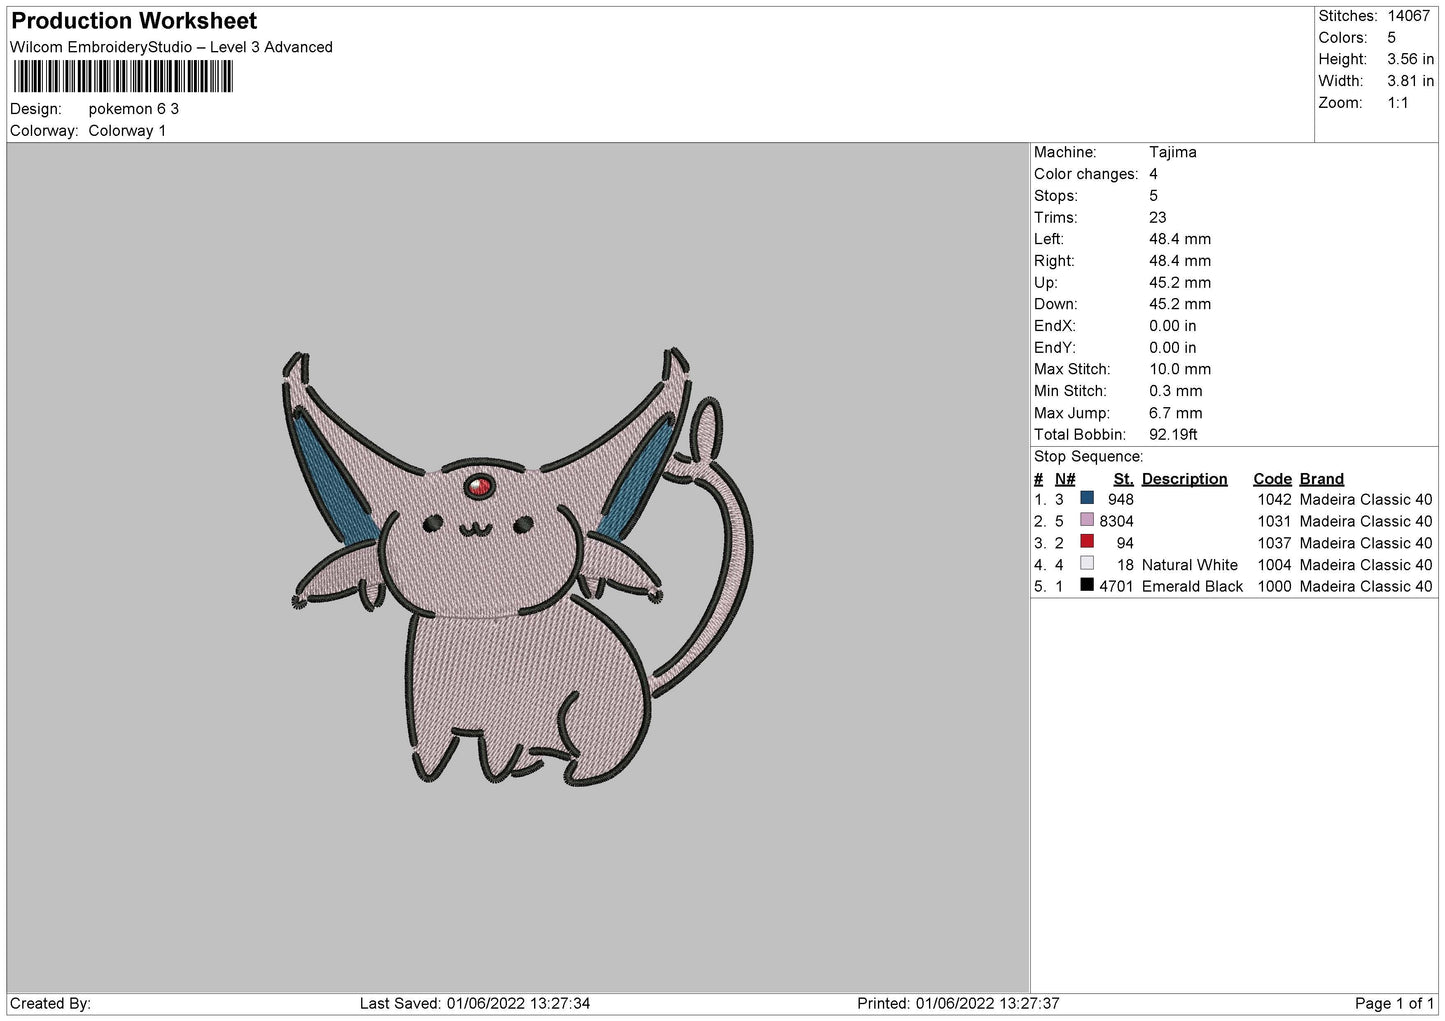Click the blue thread color swatch 1042
Screen dimensions: 1445x1021
(1087, 498)
